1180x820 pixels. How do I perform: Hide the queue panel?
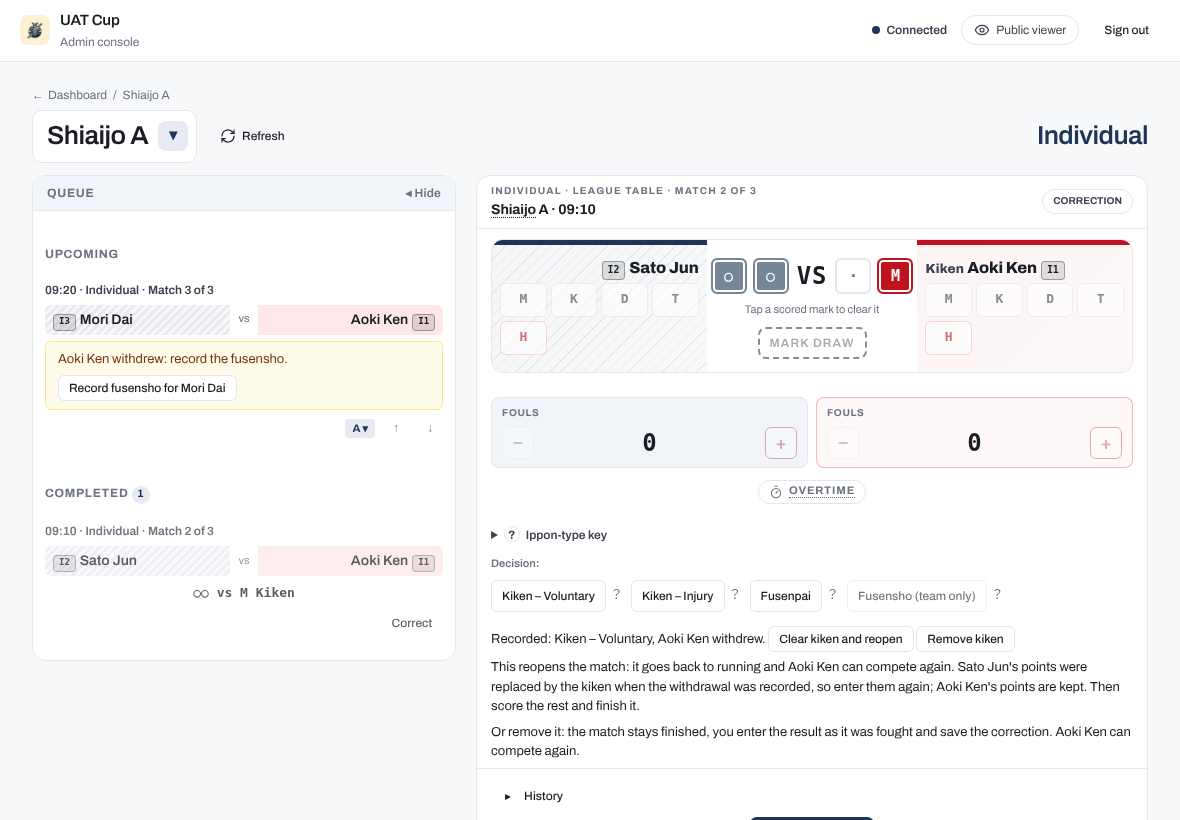click(422, 193)
